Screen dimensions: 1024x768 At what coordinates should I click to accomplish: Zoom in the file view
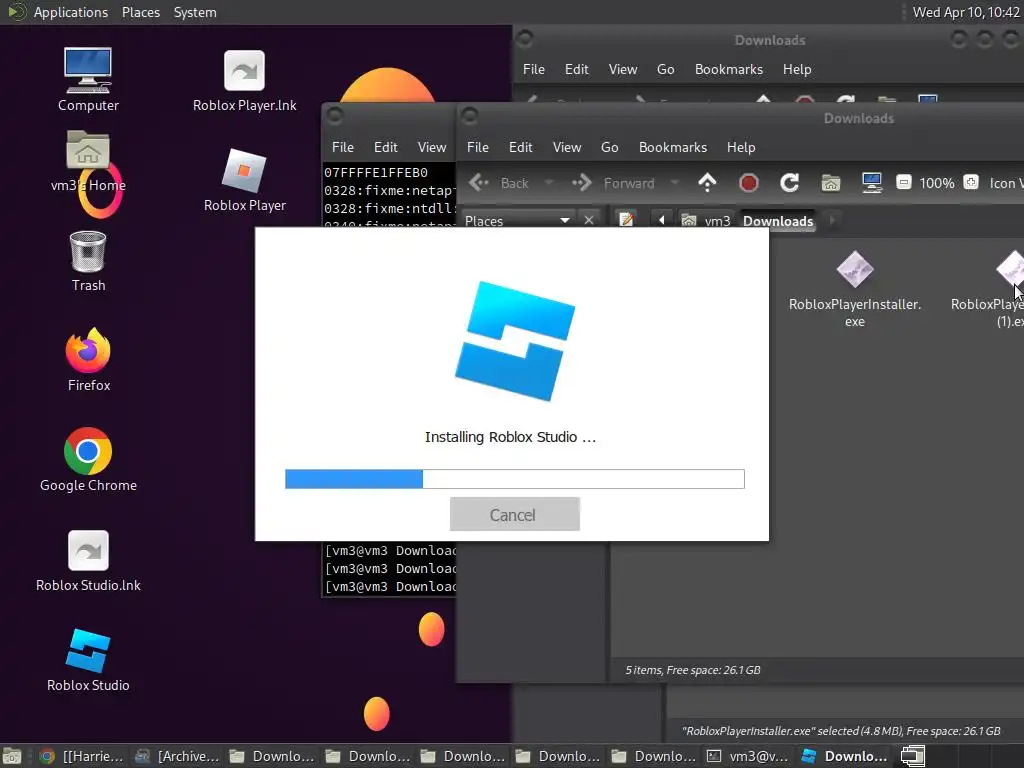coord(971,182)
